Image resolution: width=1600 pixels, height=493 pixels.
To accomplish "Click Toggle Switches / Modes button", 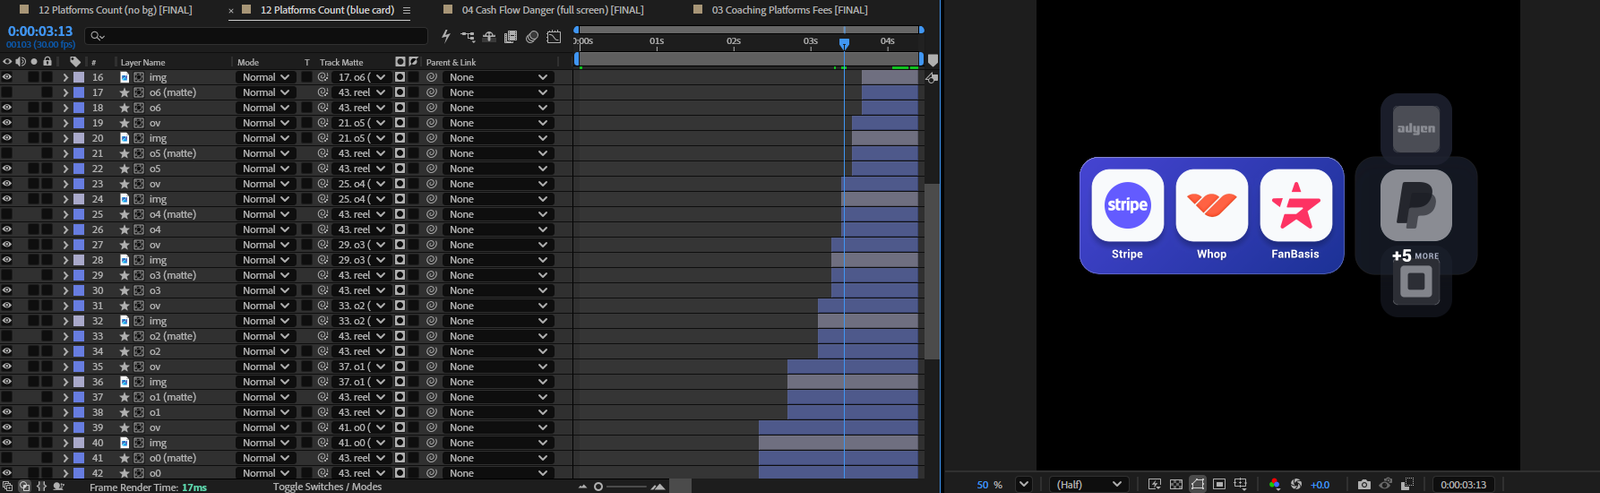I will [x=327, y=487].
